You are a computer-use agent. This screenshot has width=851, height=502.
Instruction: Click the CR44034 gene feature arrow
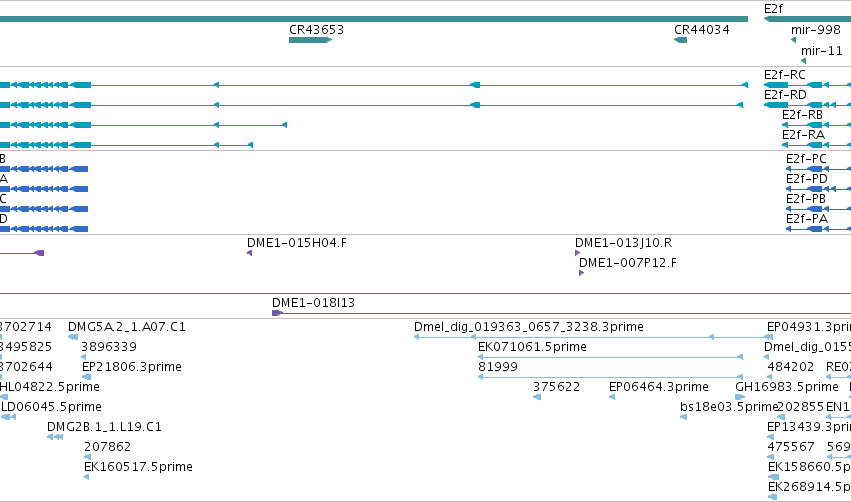click(x=681, y=40)
